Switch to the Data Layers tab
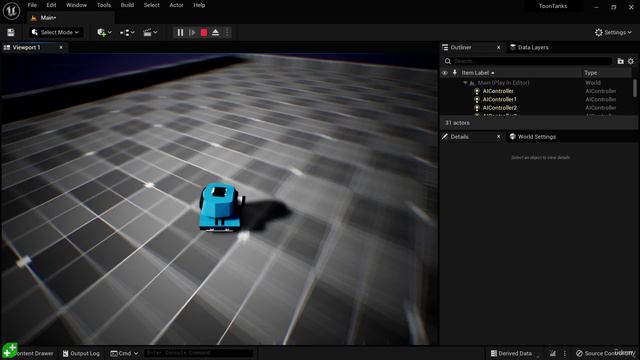640x360 pixels. [x=529, y=47]
